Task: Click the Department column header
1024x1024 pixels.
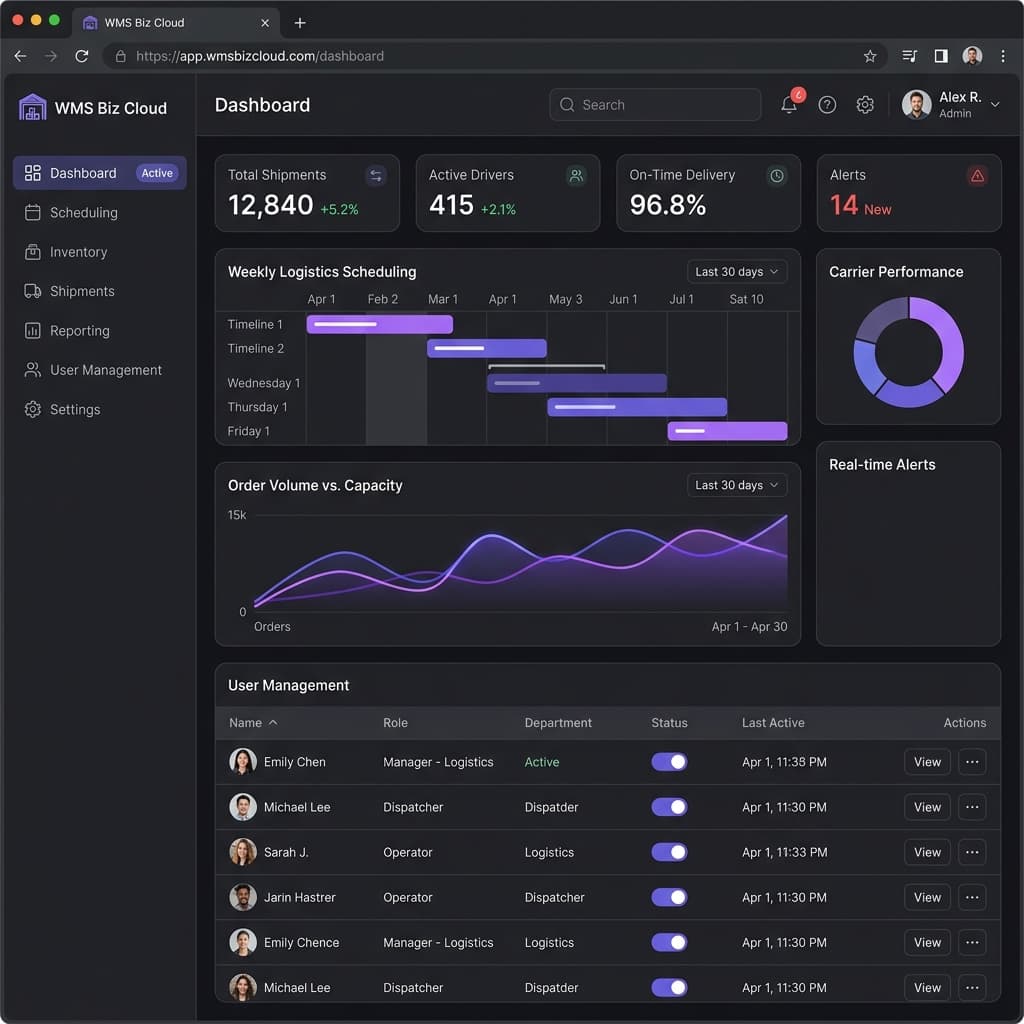Action: point(558,722)
